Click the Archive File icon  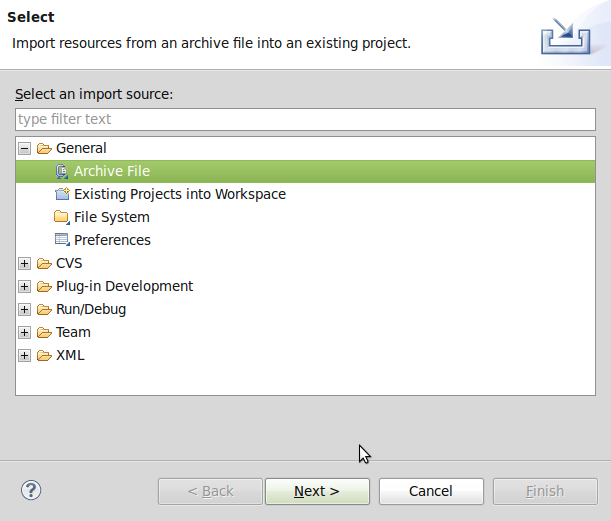tap(62, 171)
